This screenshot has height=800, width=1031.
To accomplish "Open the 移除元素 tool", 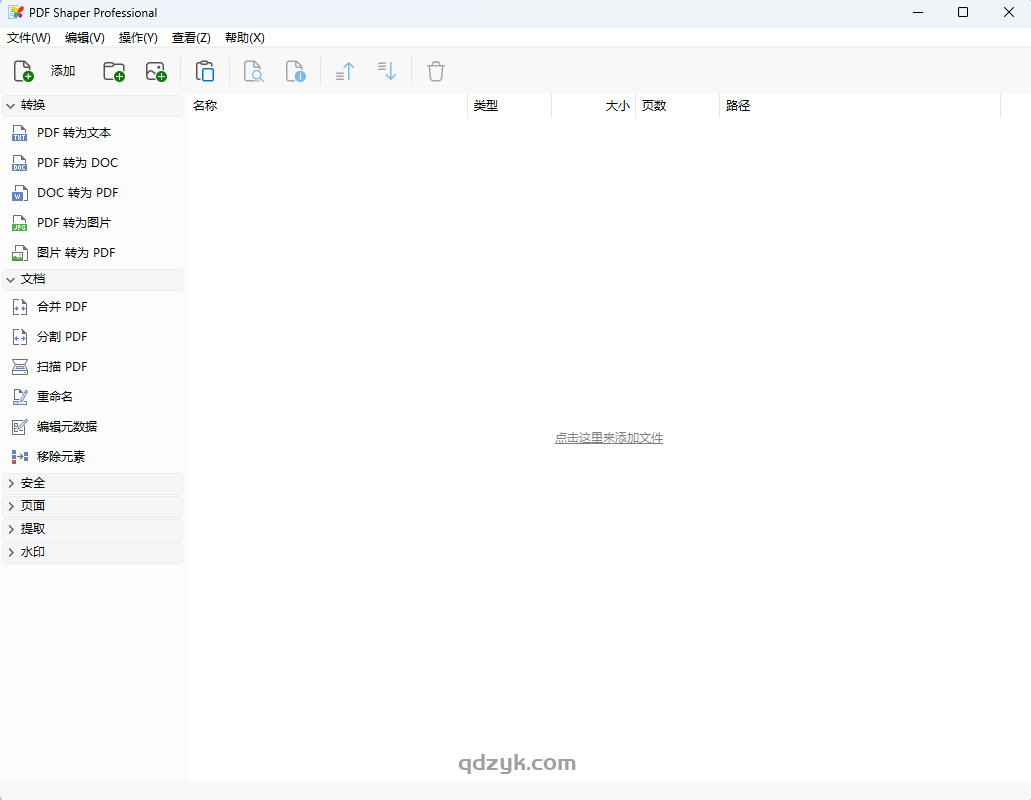I will click(x=61, y=456).
